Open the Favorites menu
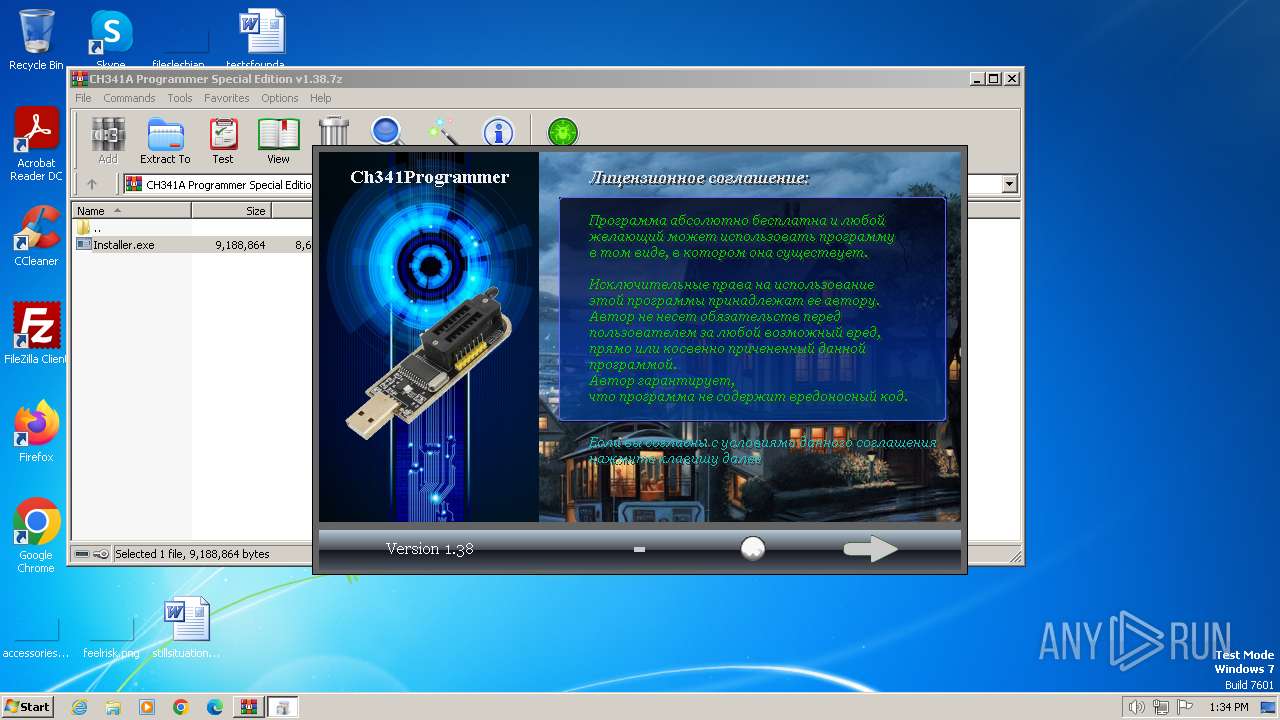The width and height of the screenshot is (1280, 720). [227, 98]
